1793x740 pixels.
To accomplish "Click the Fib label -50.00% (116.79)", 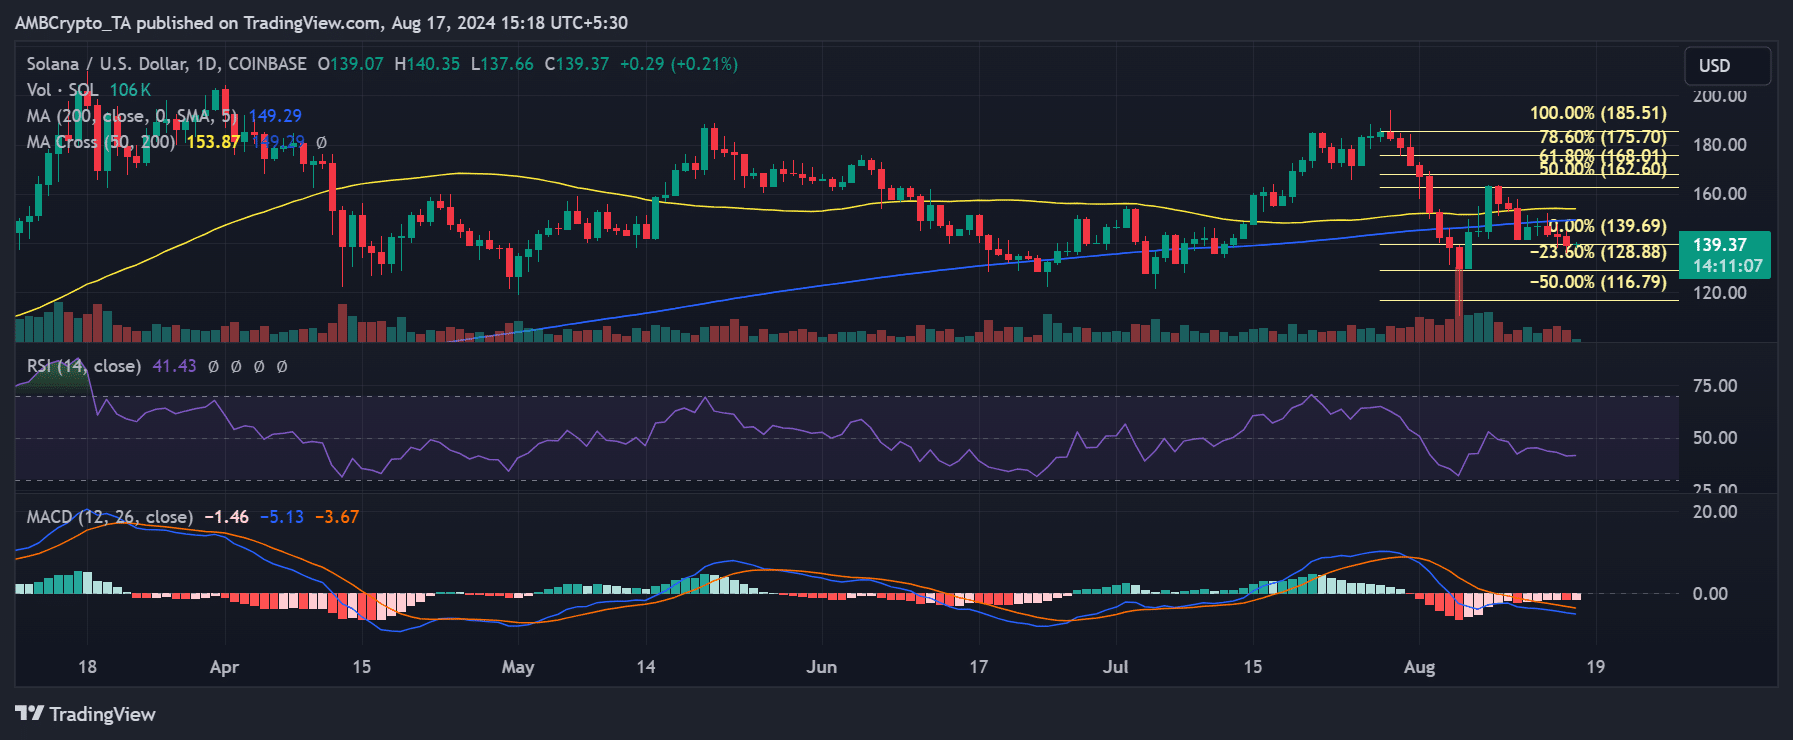I will [x=1598, y=282].
